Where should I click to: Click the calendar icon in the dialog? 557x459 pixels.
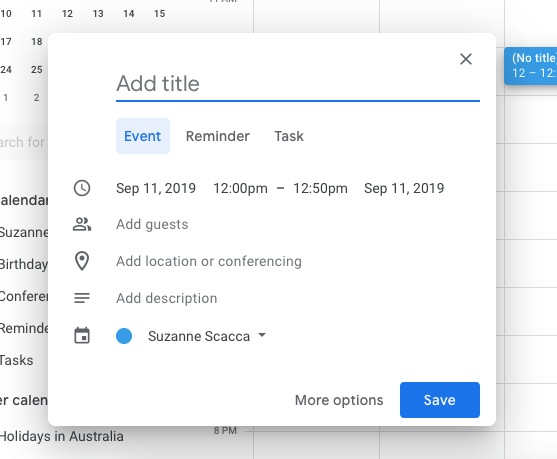pos(82,336)
